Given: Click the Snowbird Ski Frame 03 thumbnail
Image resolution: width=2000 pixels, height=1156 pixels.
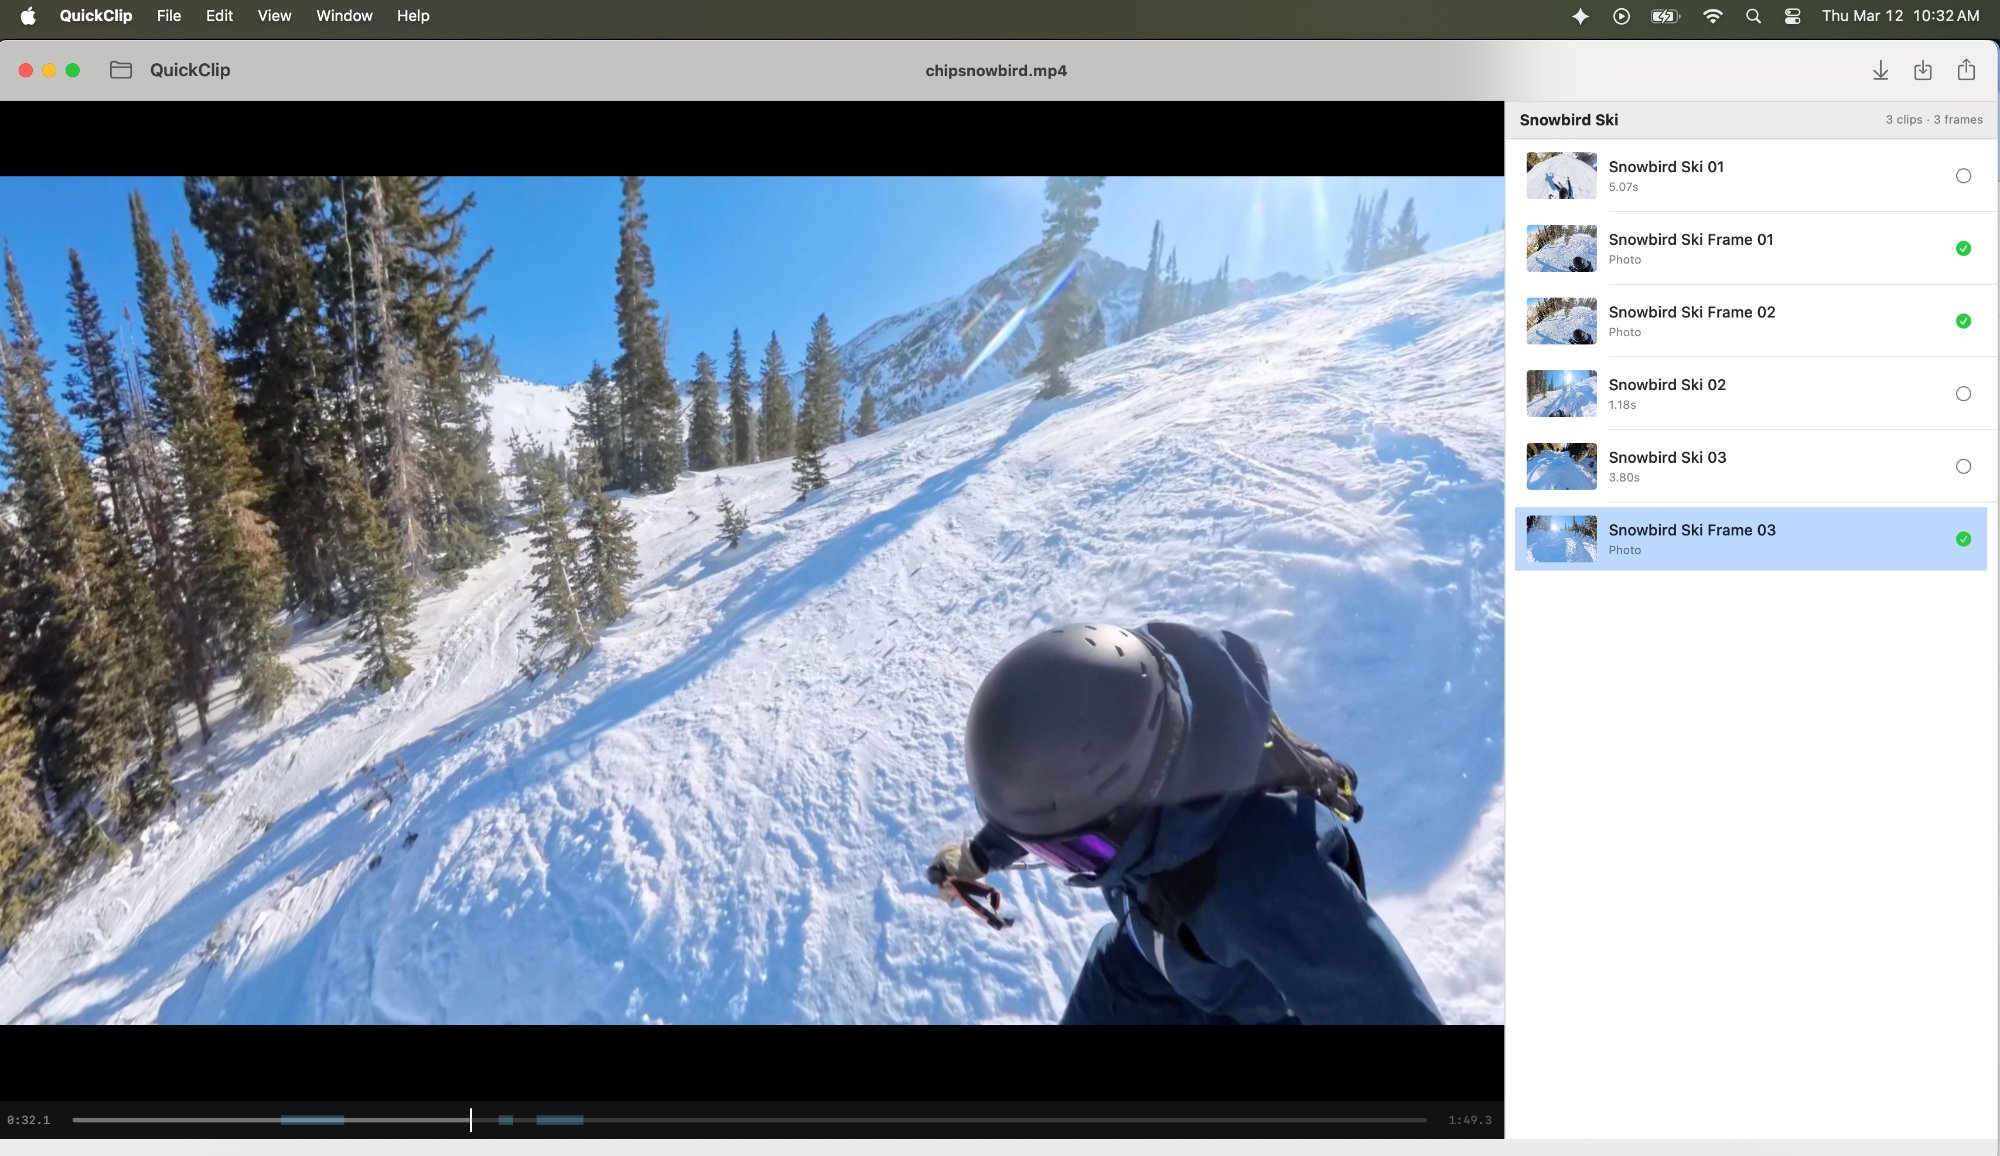Looking at the screenshot, I should coord(1560,538).
